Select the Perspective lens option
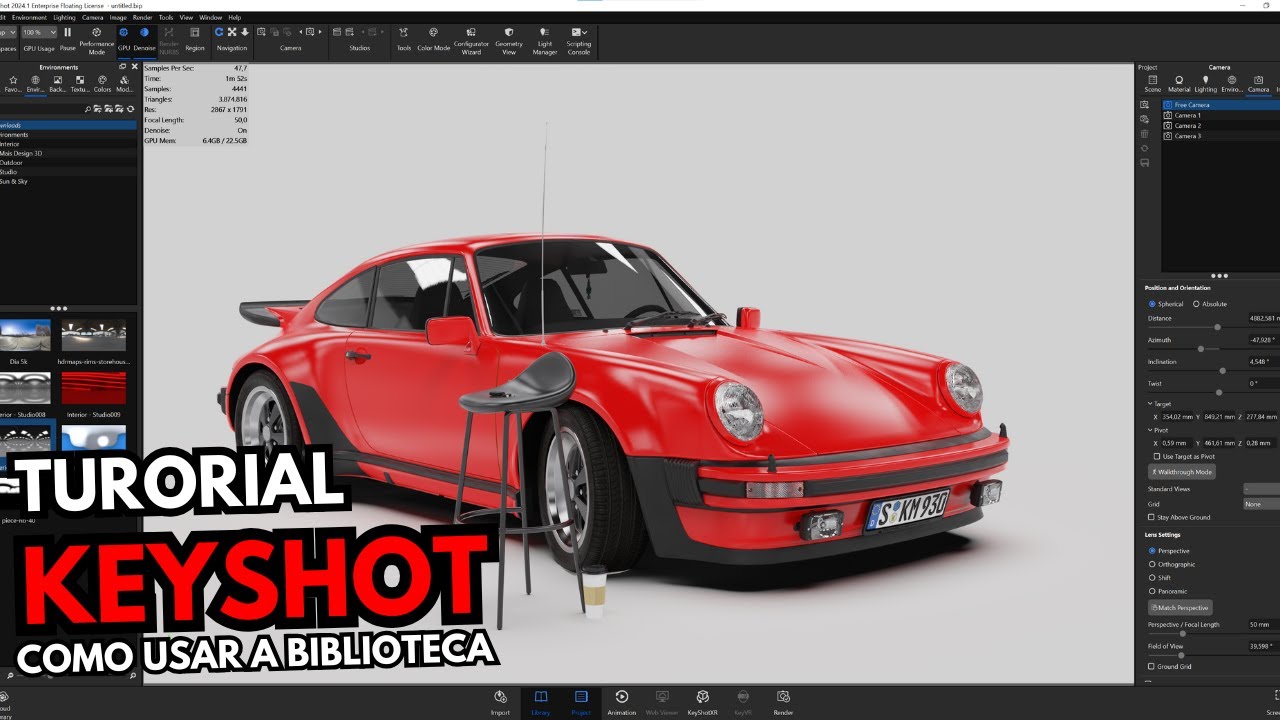This screenshot has width=1280, height=720. 1169,551
